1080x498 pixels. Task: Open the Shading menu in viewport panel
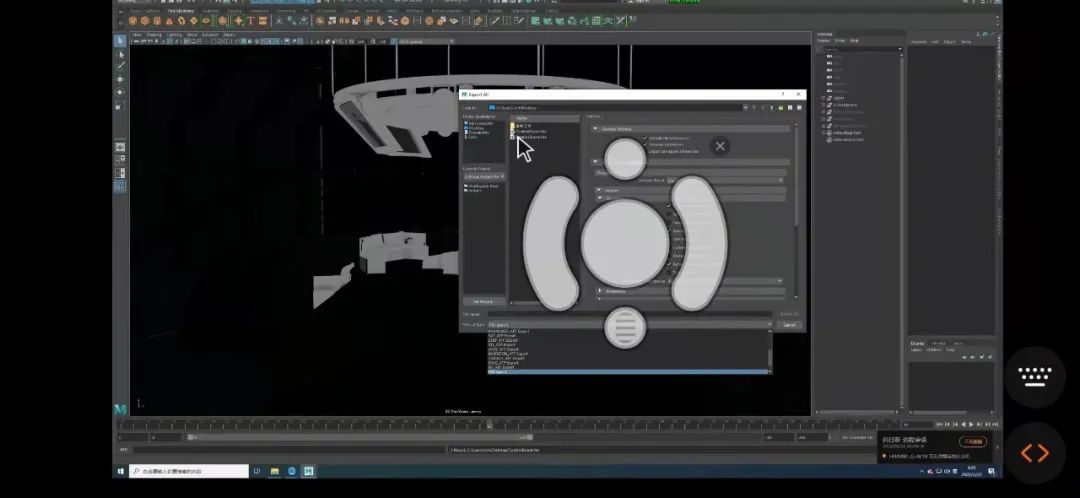coord(154,34)
